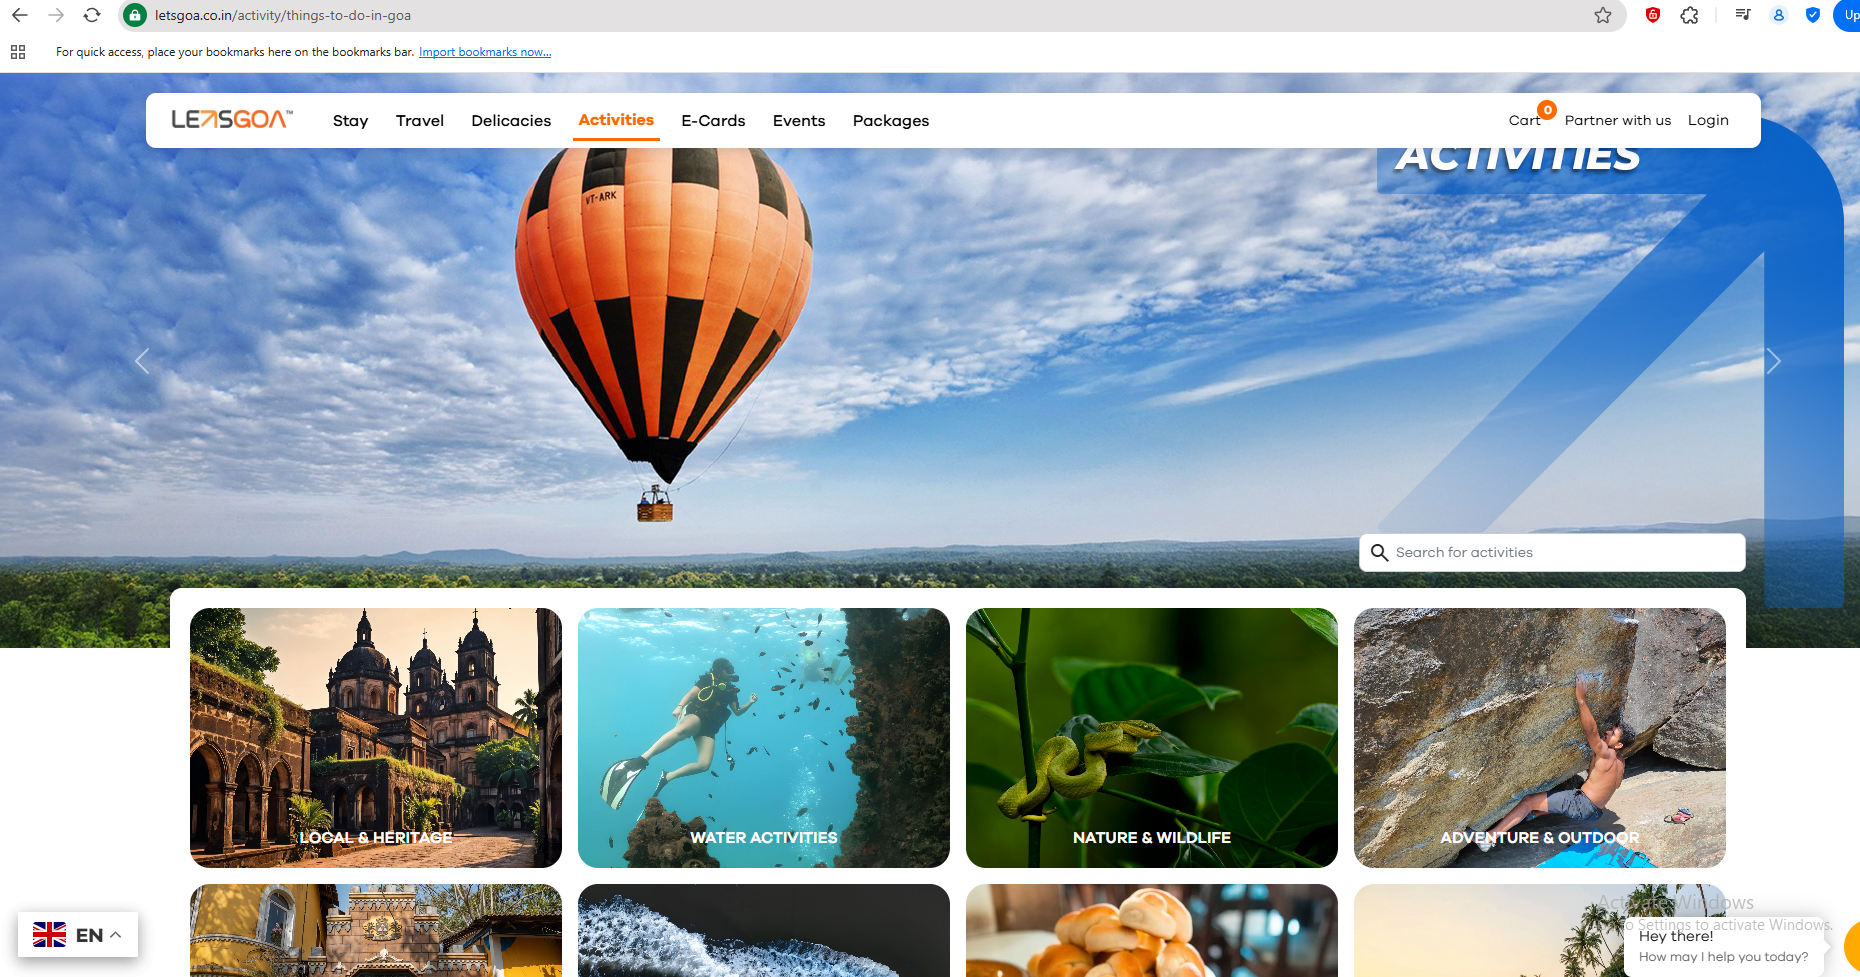Click the media controls icon in the browser toolbar
The height and width of the screenshot is (977, 1860).
pyautogui.click(x=1742, y=15)
